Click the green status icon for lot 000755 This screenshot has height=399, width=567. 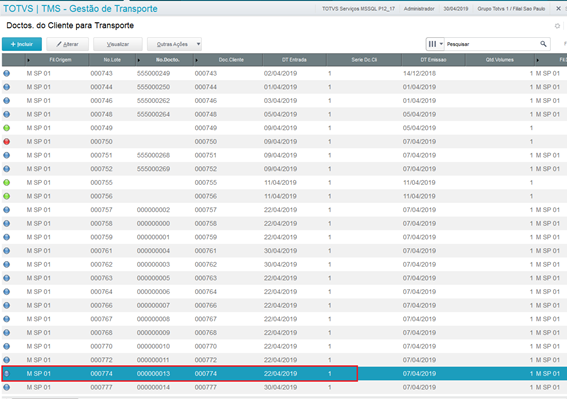point(7,183)
